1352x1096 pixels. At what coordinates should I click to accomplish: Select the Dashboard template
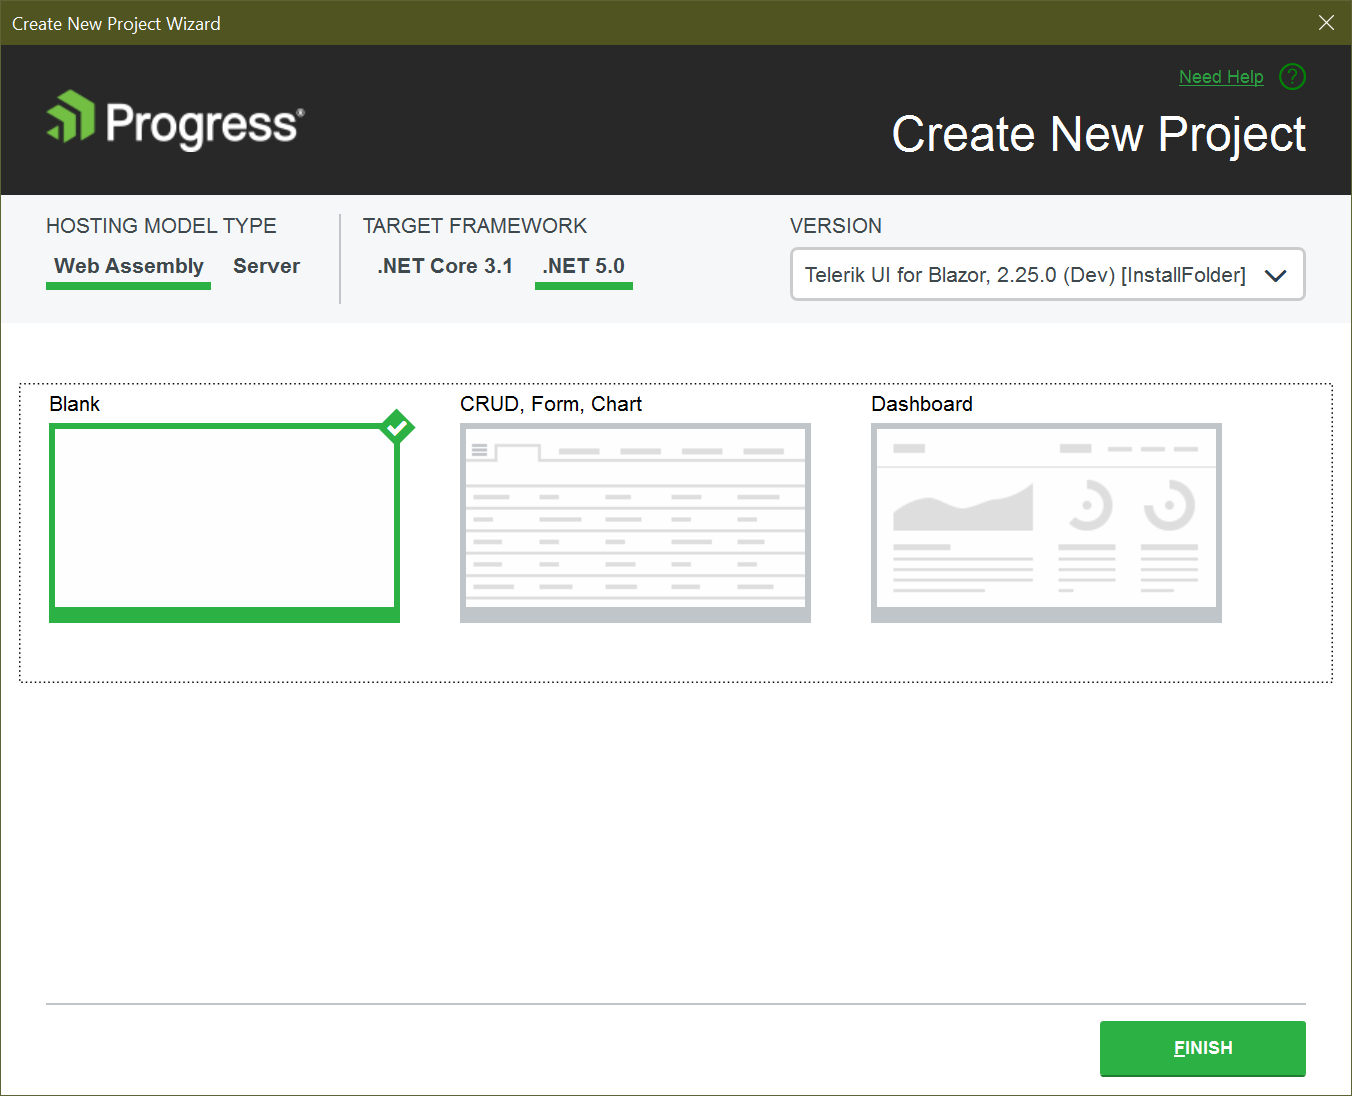(x=1046, y=521)
